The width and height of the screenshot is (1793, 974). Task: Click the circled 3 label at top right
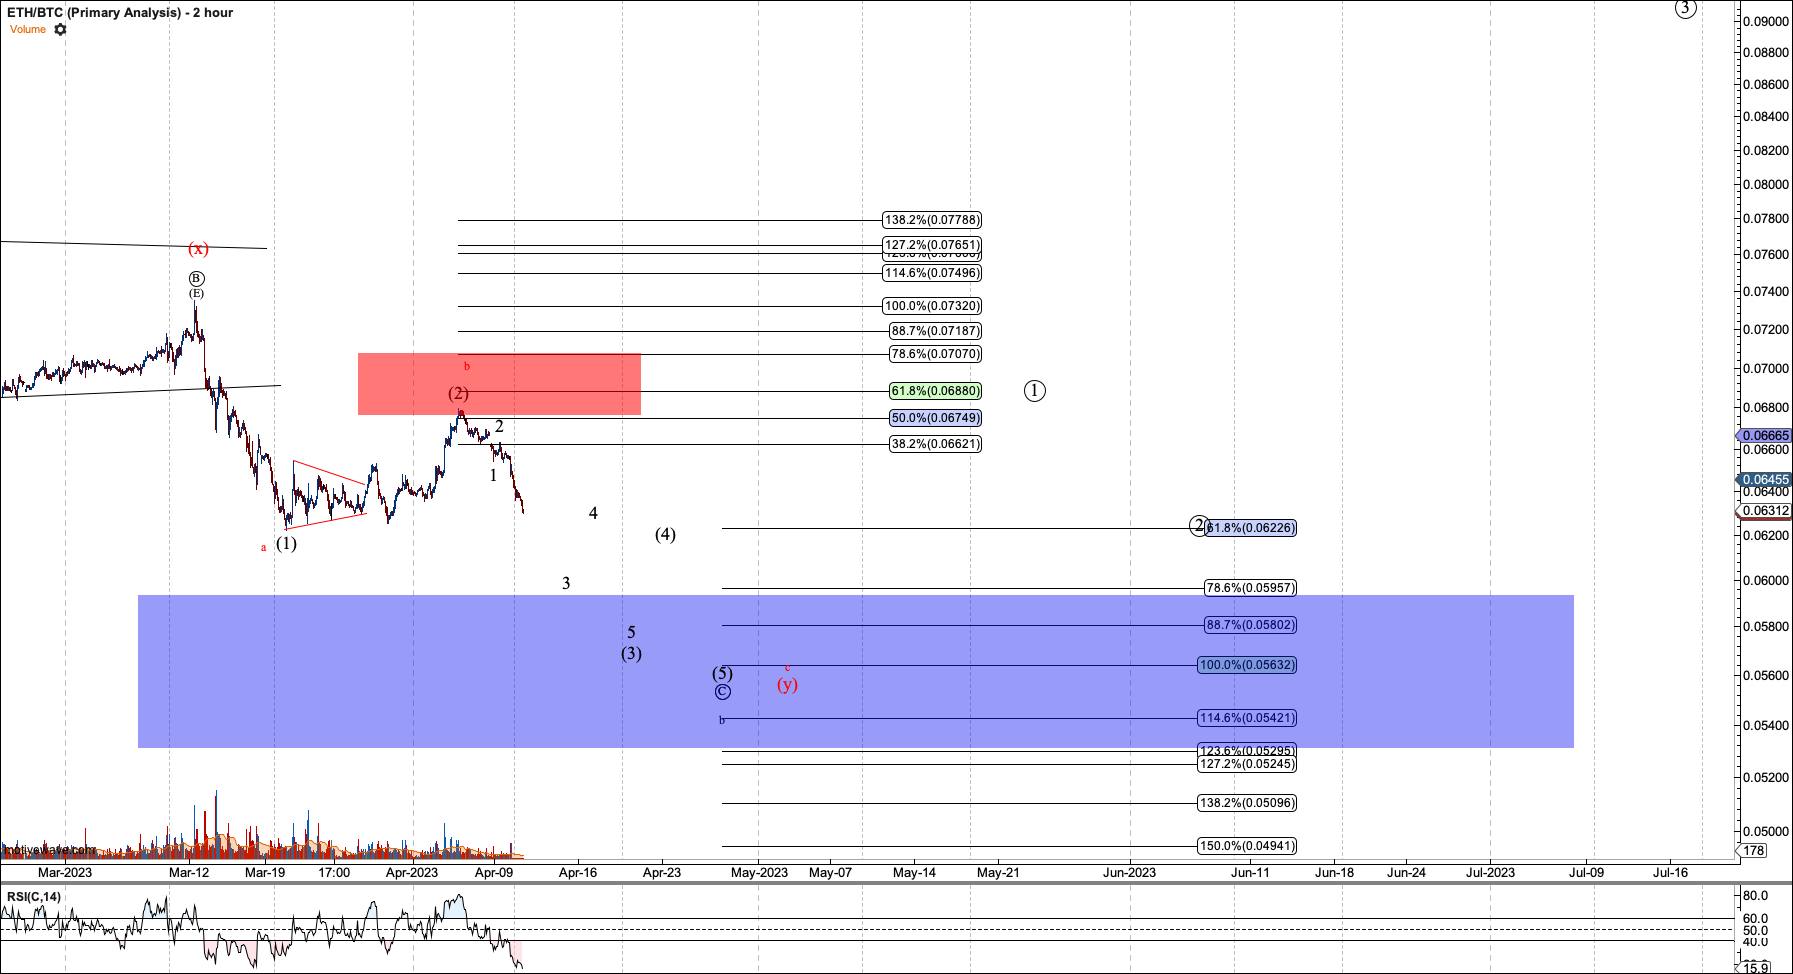1686,9
